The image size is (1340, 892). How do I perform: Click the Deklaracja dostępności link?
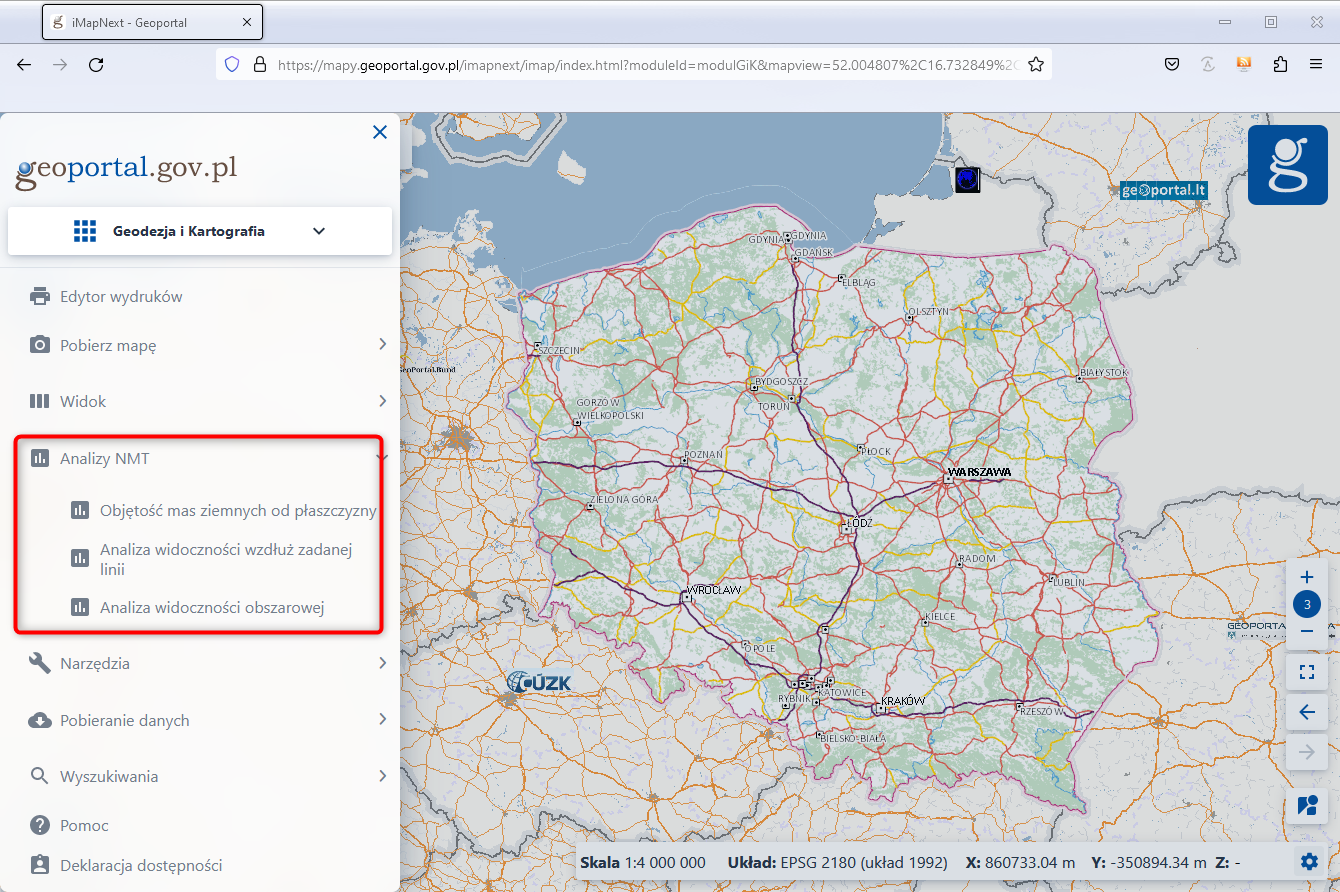coord(143,865)
